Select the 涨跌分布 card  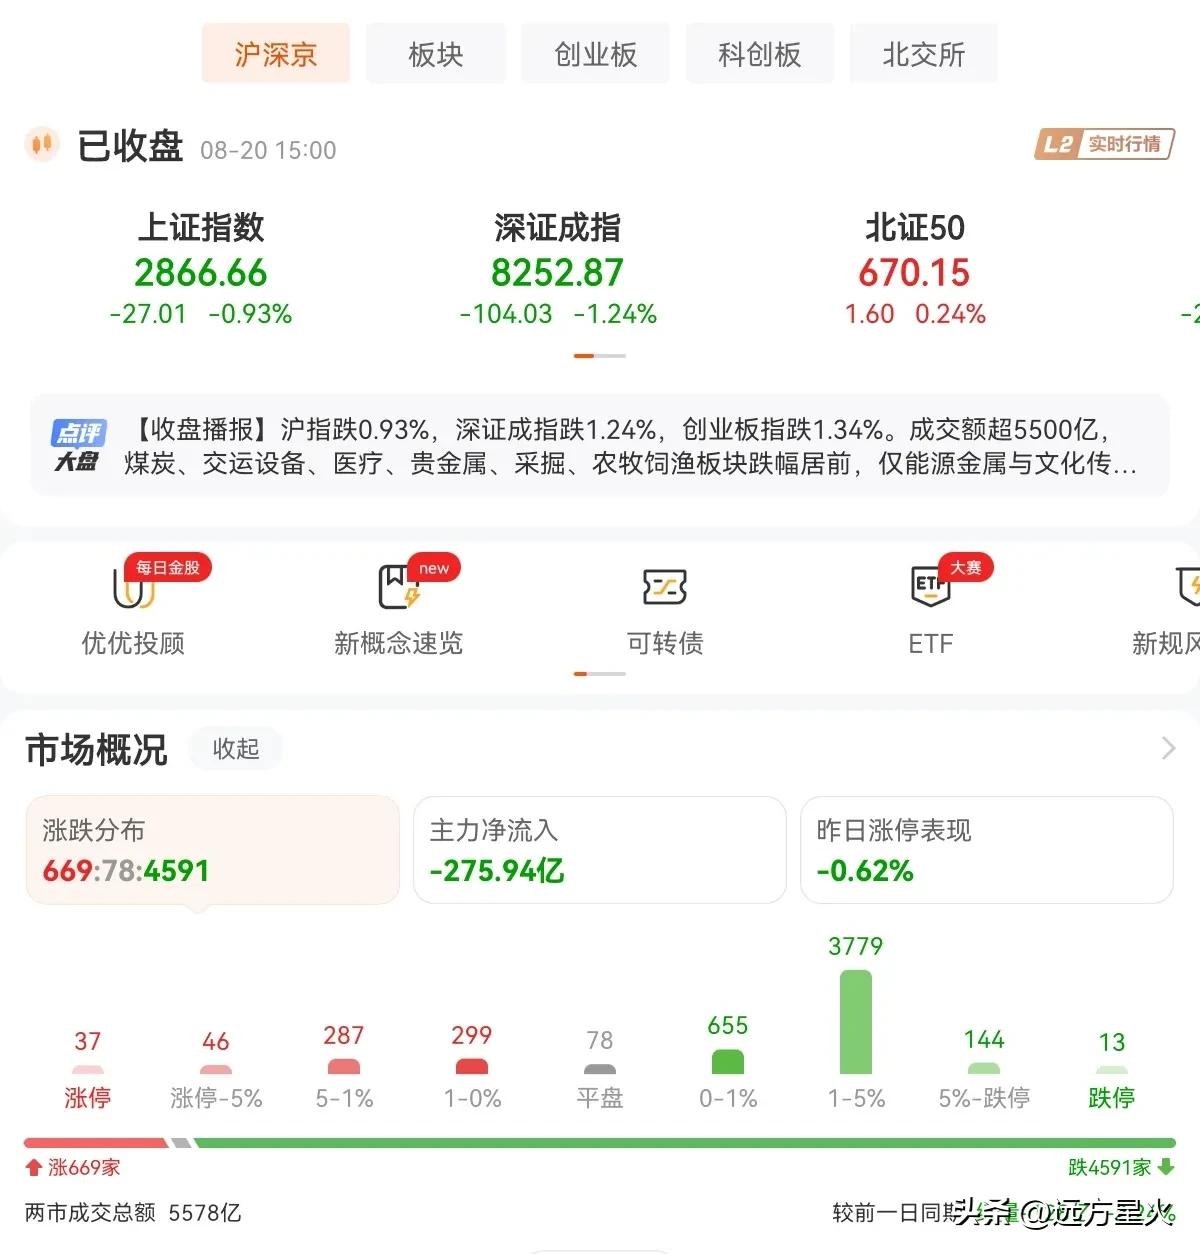[x=212, y=850]
